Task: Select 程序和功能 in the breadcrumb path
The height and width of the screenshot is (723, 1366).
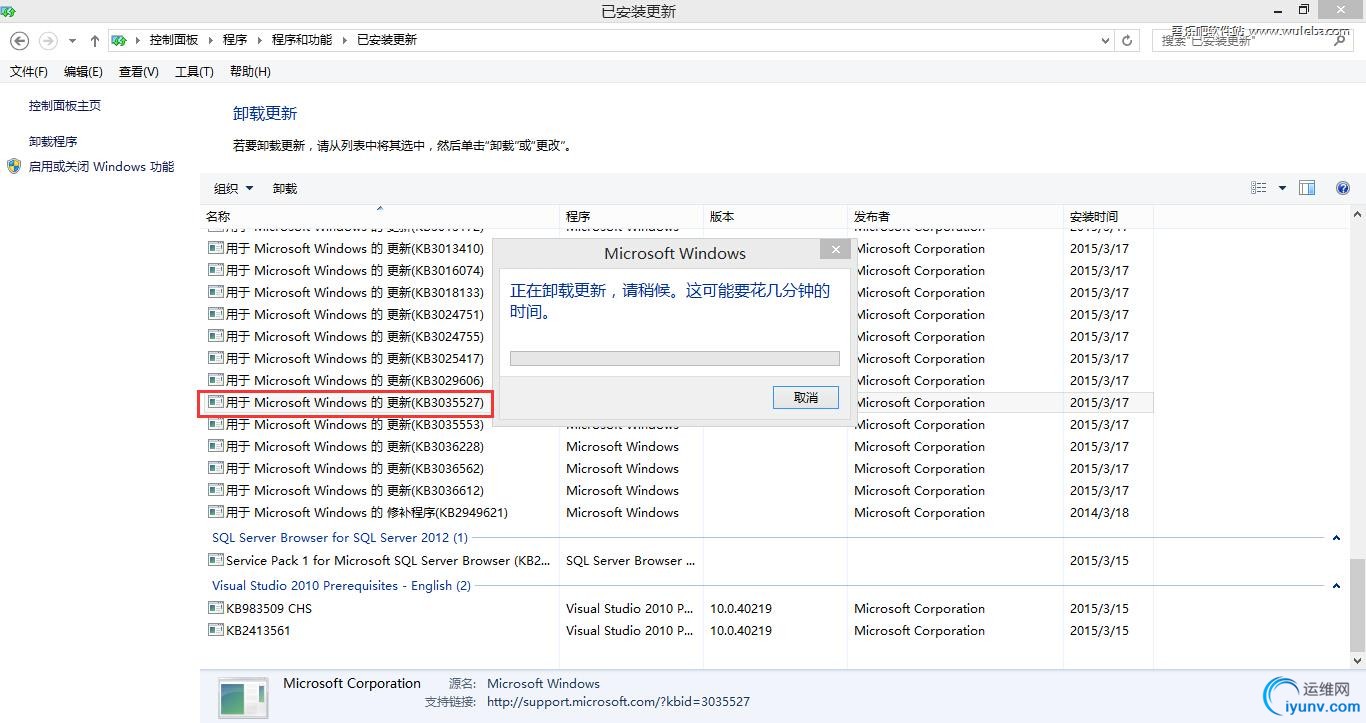Action: coord(302,40)
